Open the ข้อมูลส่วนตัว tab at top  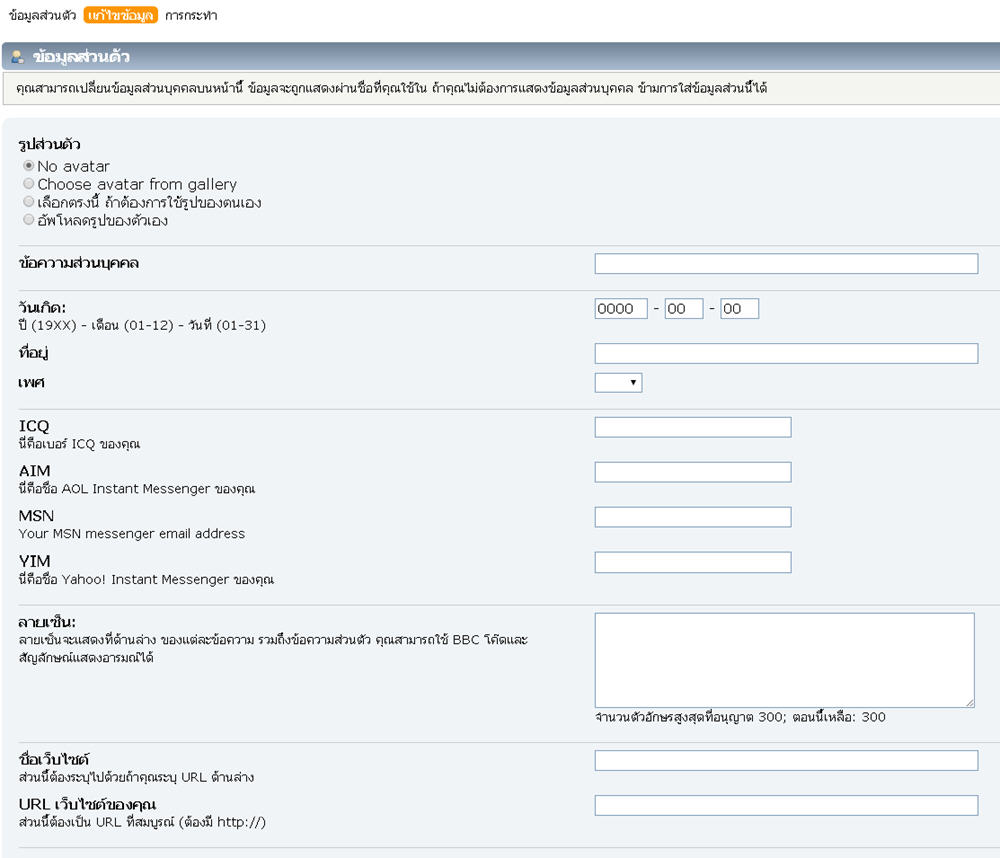point(43,15)
